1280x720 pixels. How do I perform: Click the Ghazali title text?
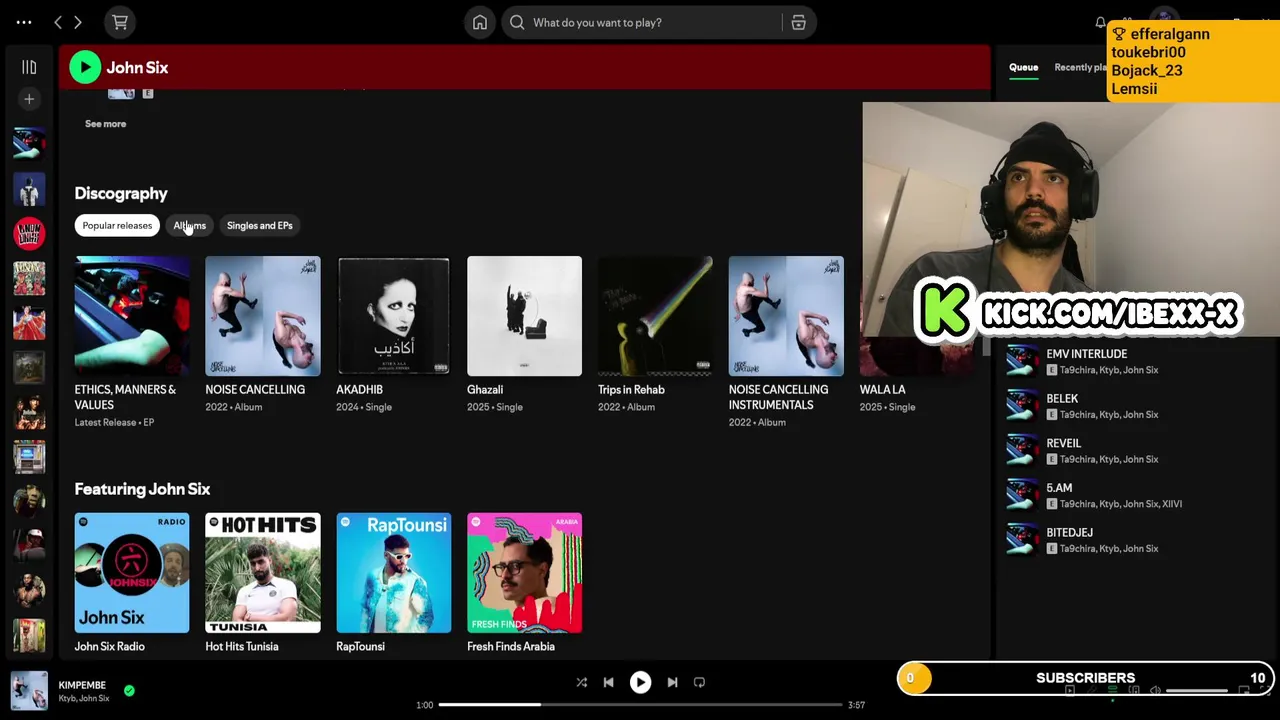(485, 389)
